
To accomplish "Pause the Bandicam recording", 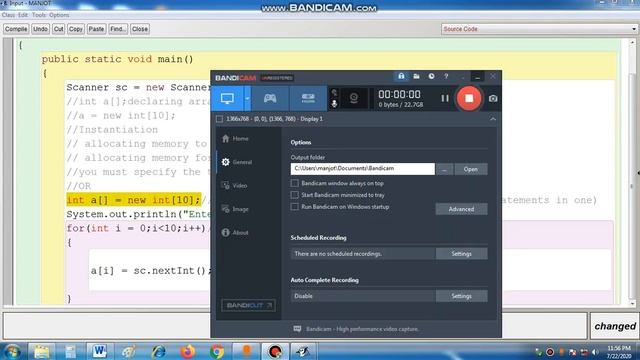I will point(445,98).
